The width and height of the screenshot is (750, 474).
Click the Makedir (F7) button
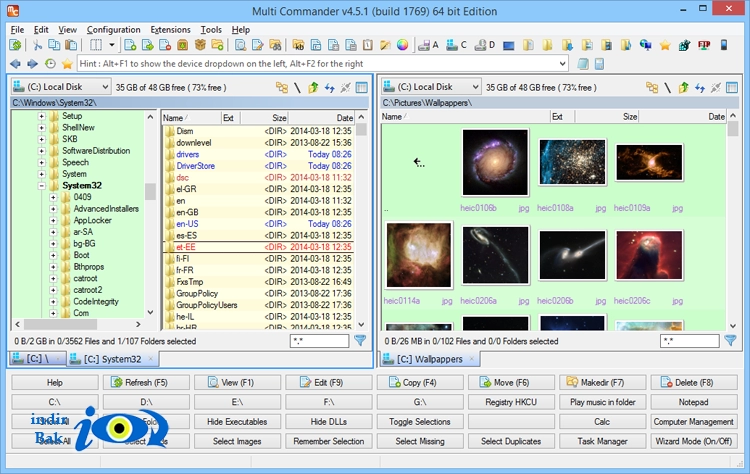pyautogui.click(x=602, y=382)
